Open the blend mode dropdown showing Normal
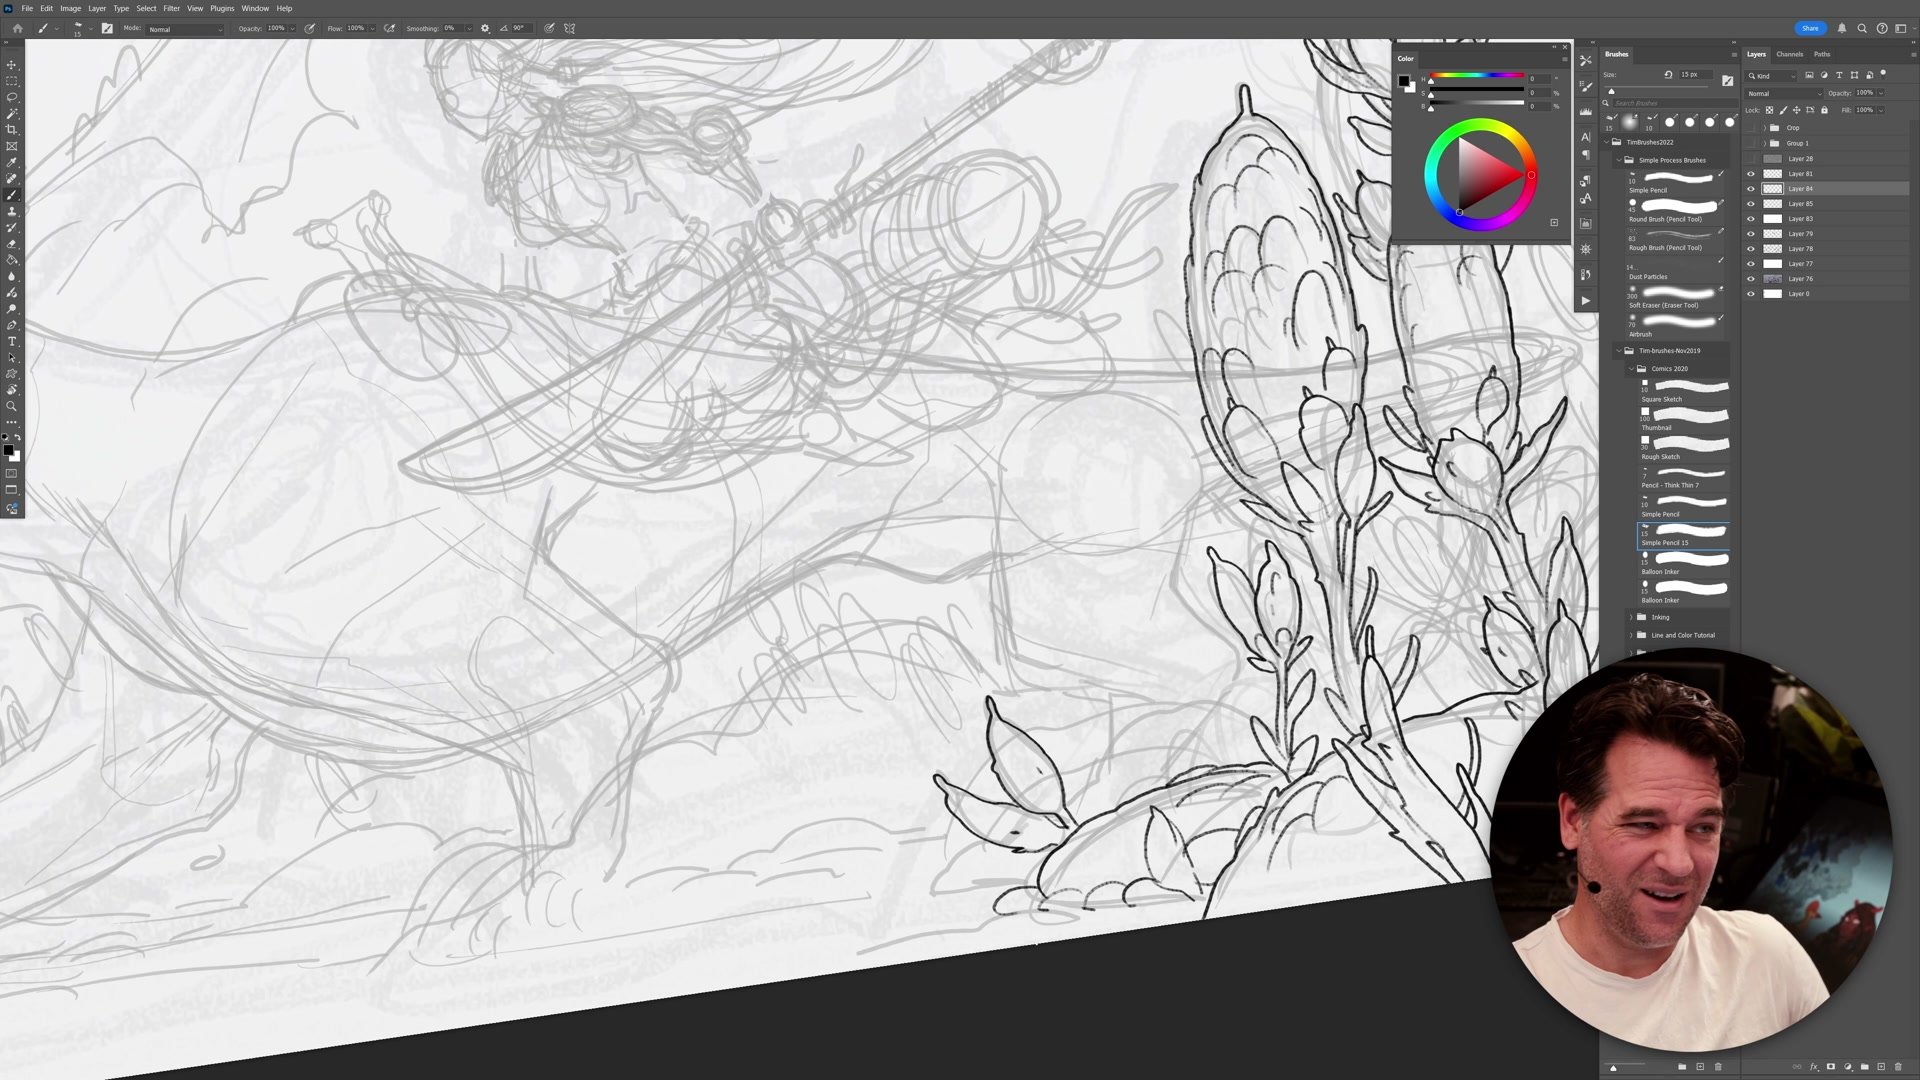This screenshot has height=1080, width=1920. tap(1785, 93)
